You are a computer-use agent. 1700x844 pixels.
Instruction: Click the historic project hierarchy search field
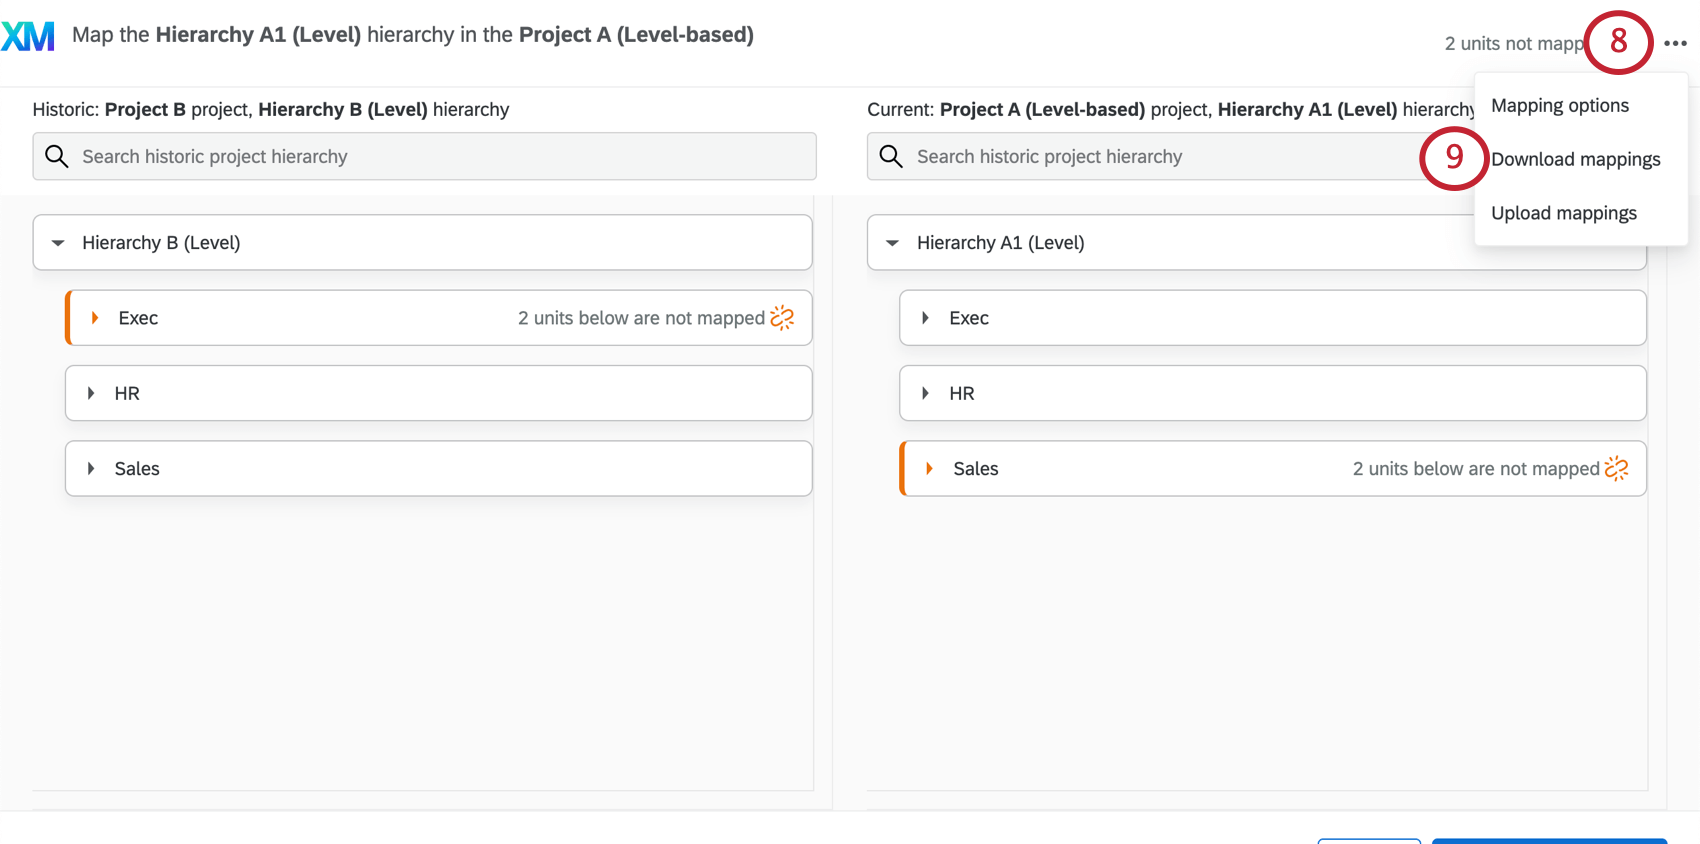pos(420,156)
